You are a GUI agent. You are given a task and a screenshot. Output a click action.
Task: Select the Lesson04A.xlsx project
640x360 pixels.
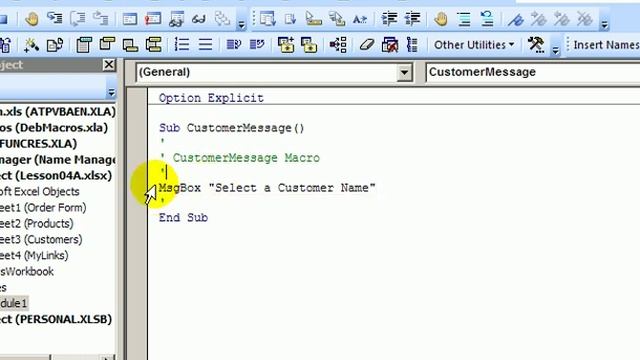[56, 176]
